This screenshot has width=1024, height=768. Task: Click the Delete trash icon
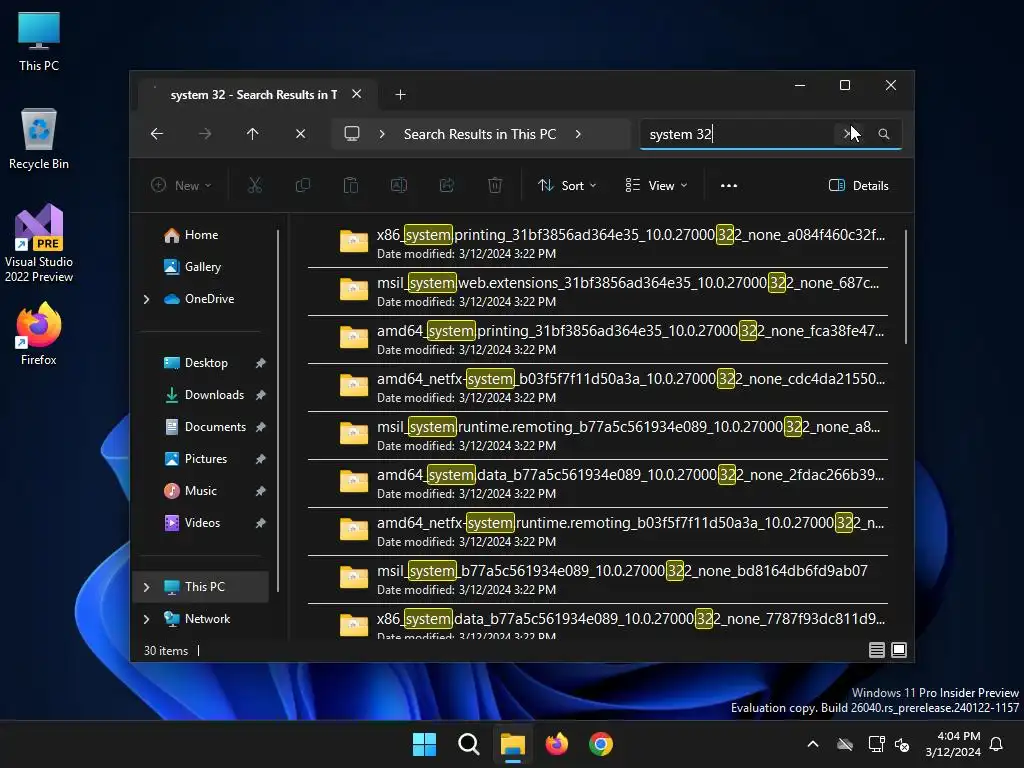point(495,185)
